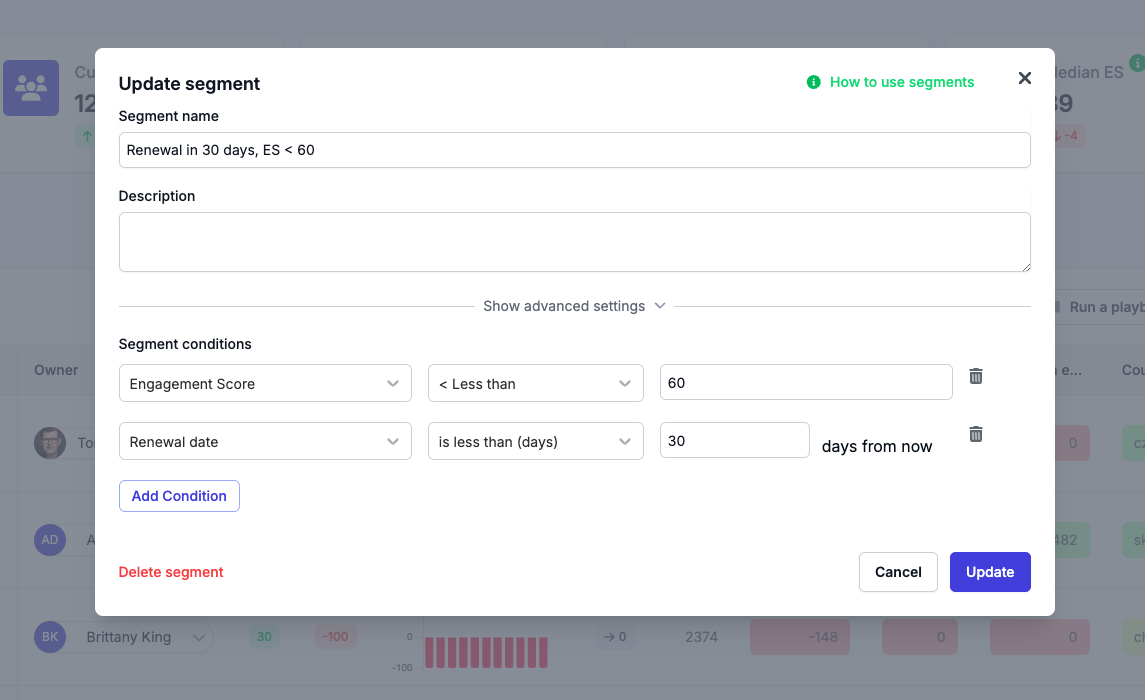
Task: Delete the Renewal date condition via trash icon
Action: pos(975,433)
